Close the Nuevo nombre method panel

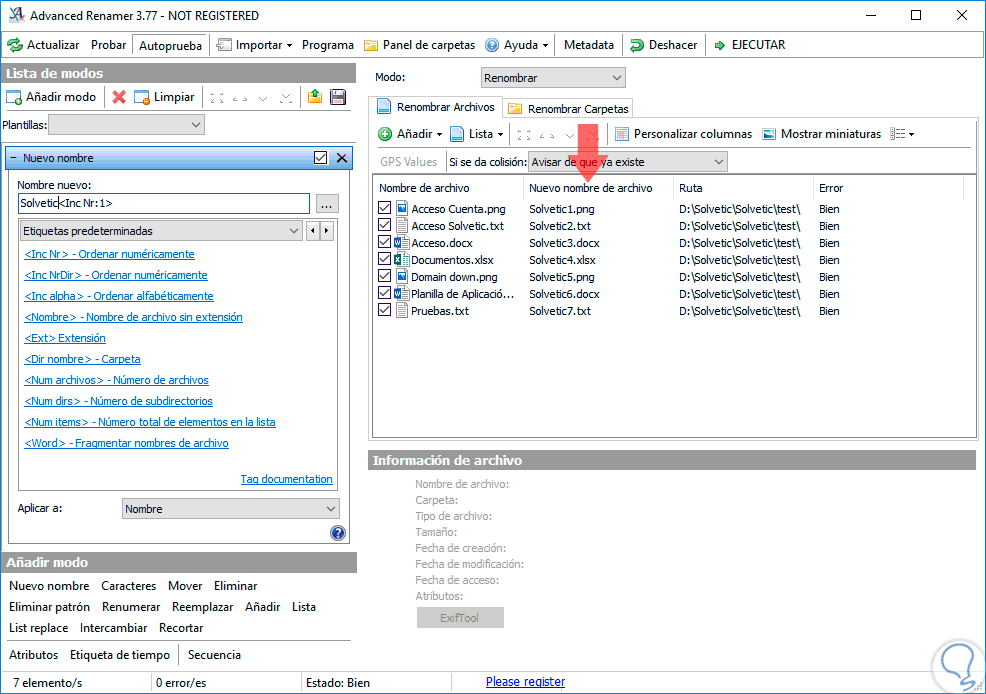click(x=341, y=158)
